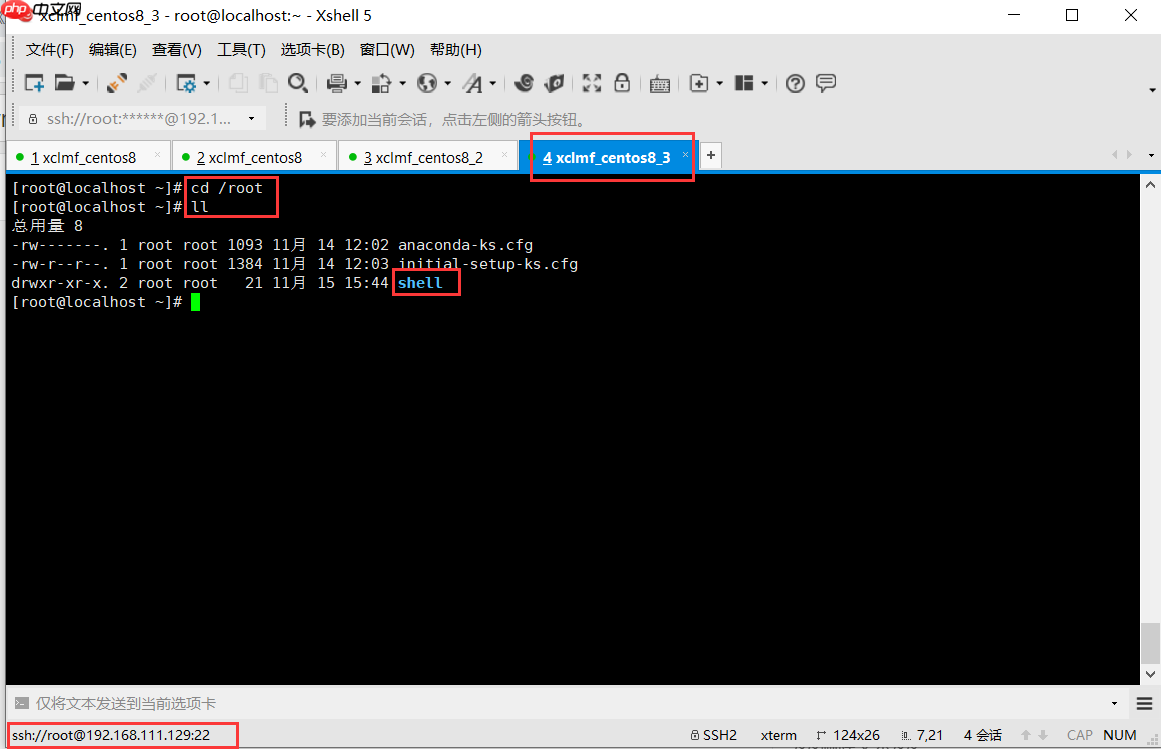Close tab 4 xclmf_centos8_3
This screenshot has width=1161, height=749.
click(686, 155)
